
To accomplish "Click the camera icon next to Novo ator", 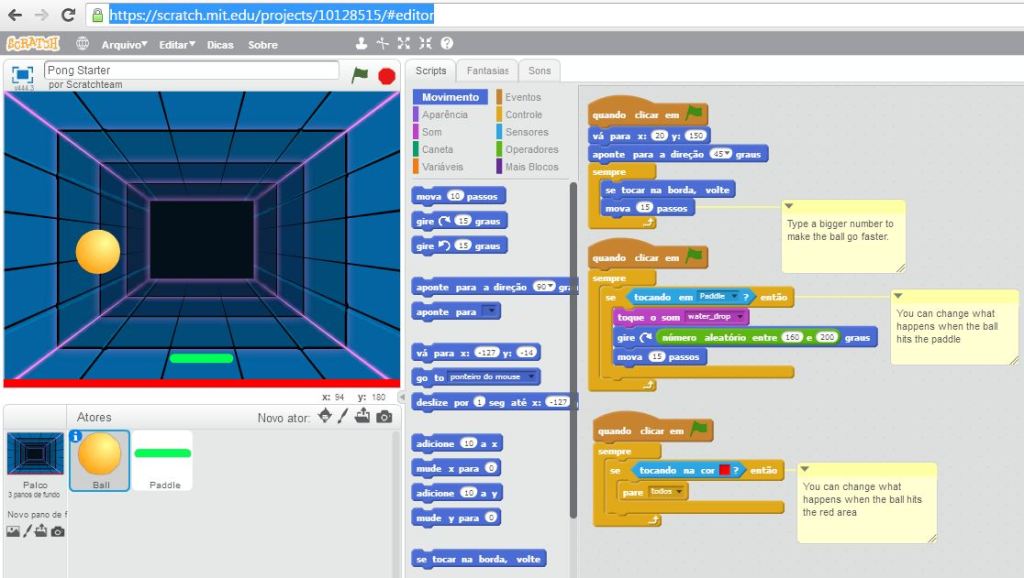I will (383, 417).
